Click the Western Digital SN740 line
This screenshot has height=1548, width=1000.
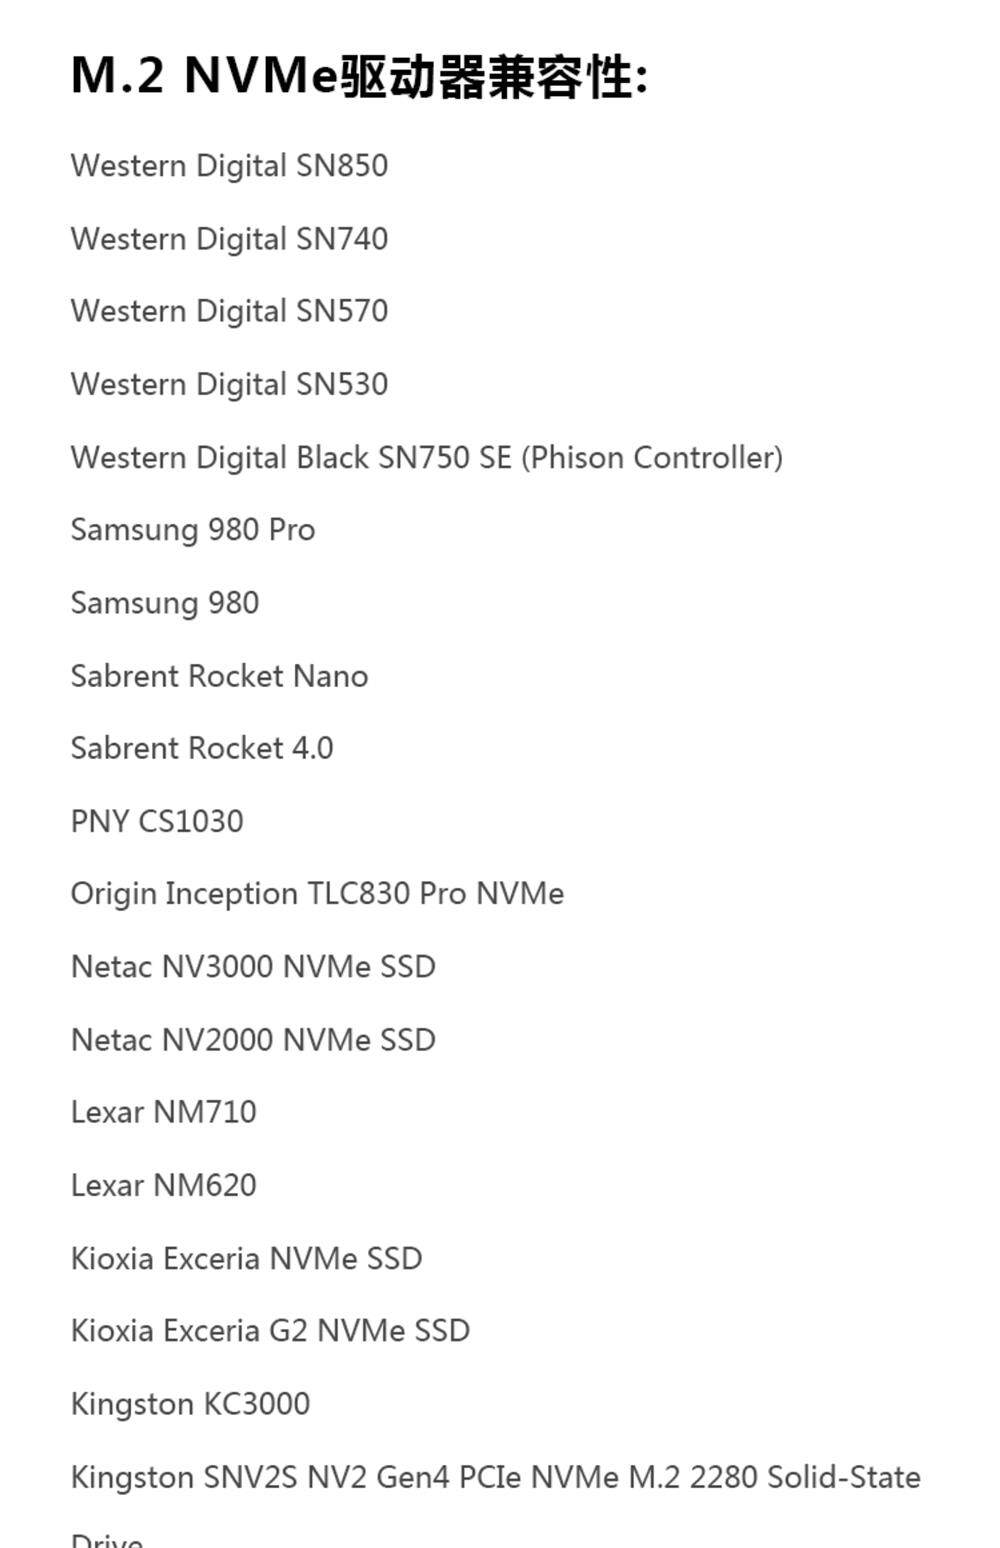(x=229, y=239)
